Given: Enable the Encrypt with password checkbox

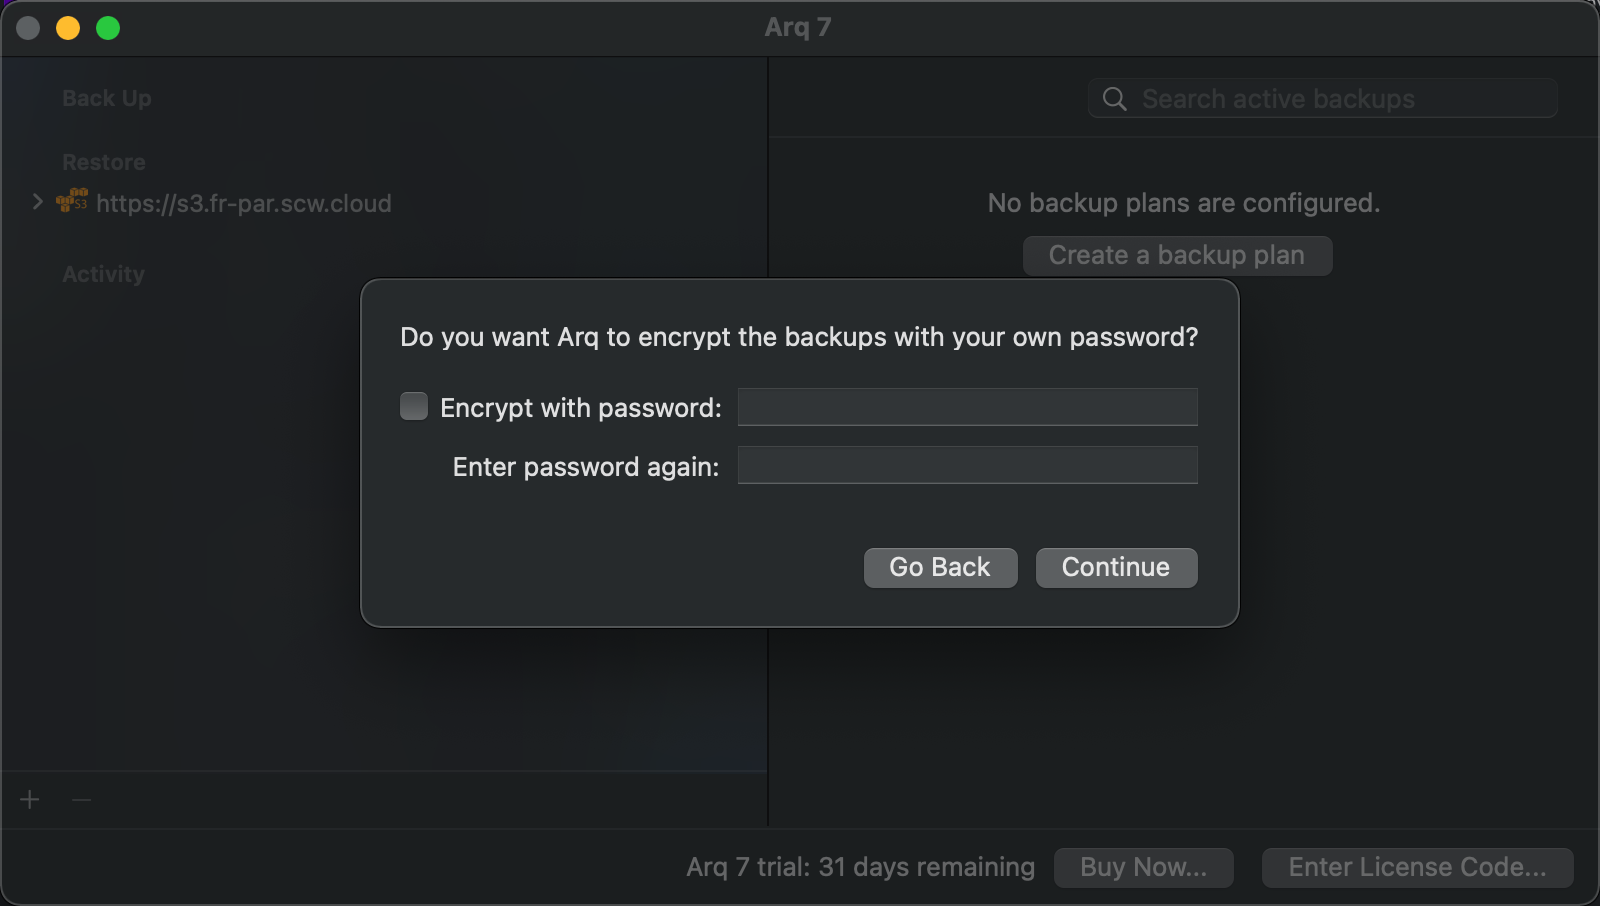Looking at the screenshot, I should tap(414, 406).
